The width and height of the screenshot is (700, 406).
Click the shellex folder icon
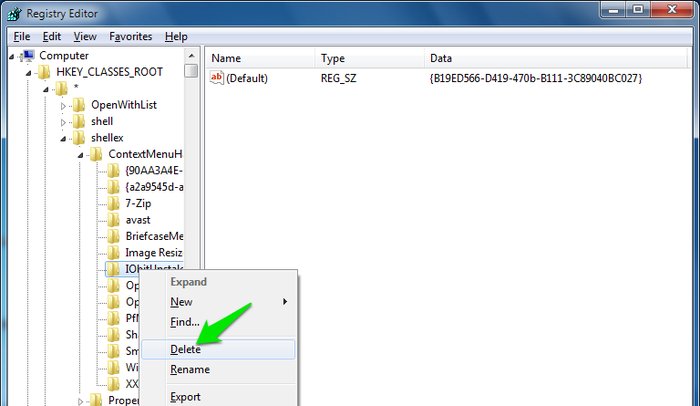pos(79,138)
